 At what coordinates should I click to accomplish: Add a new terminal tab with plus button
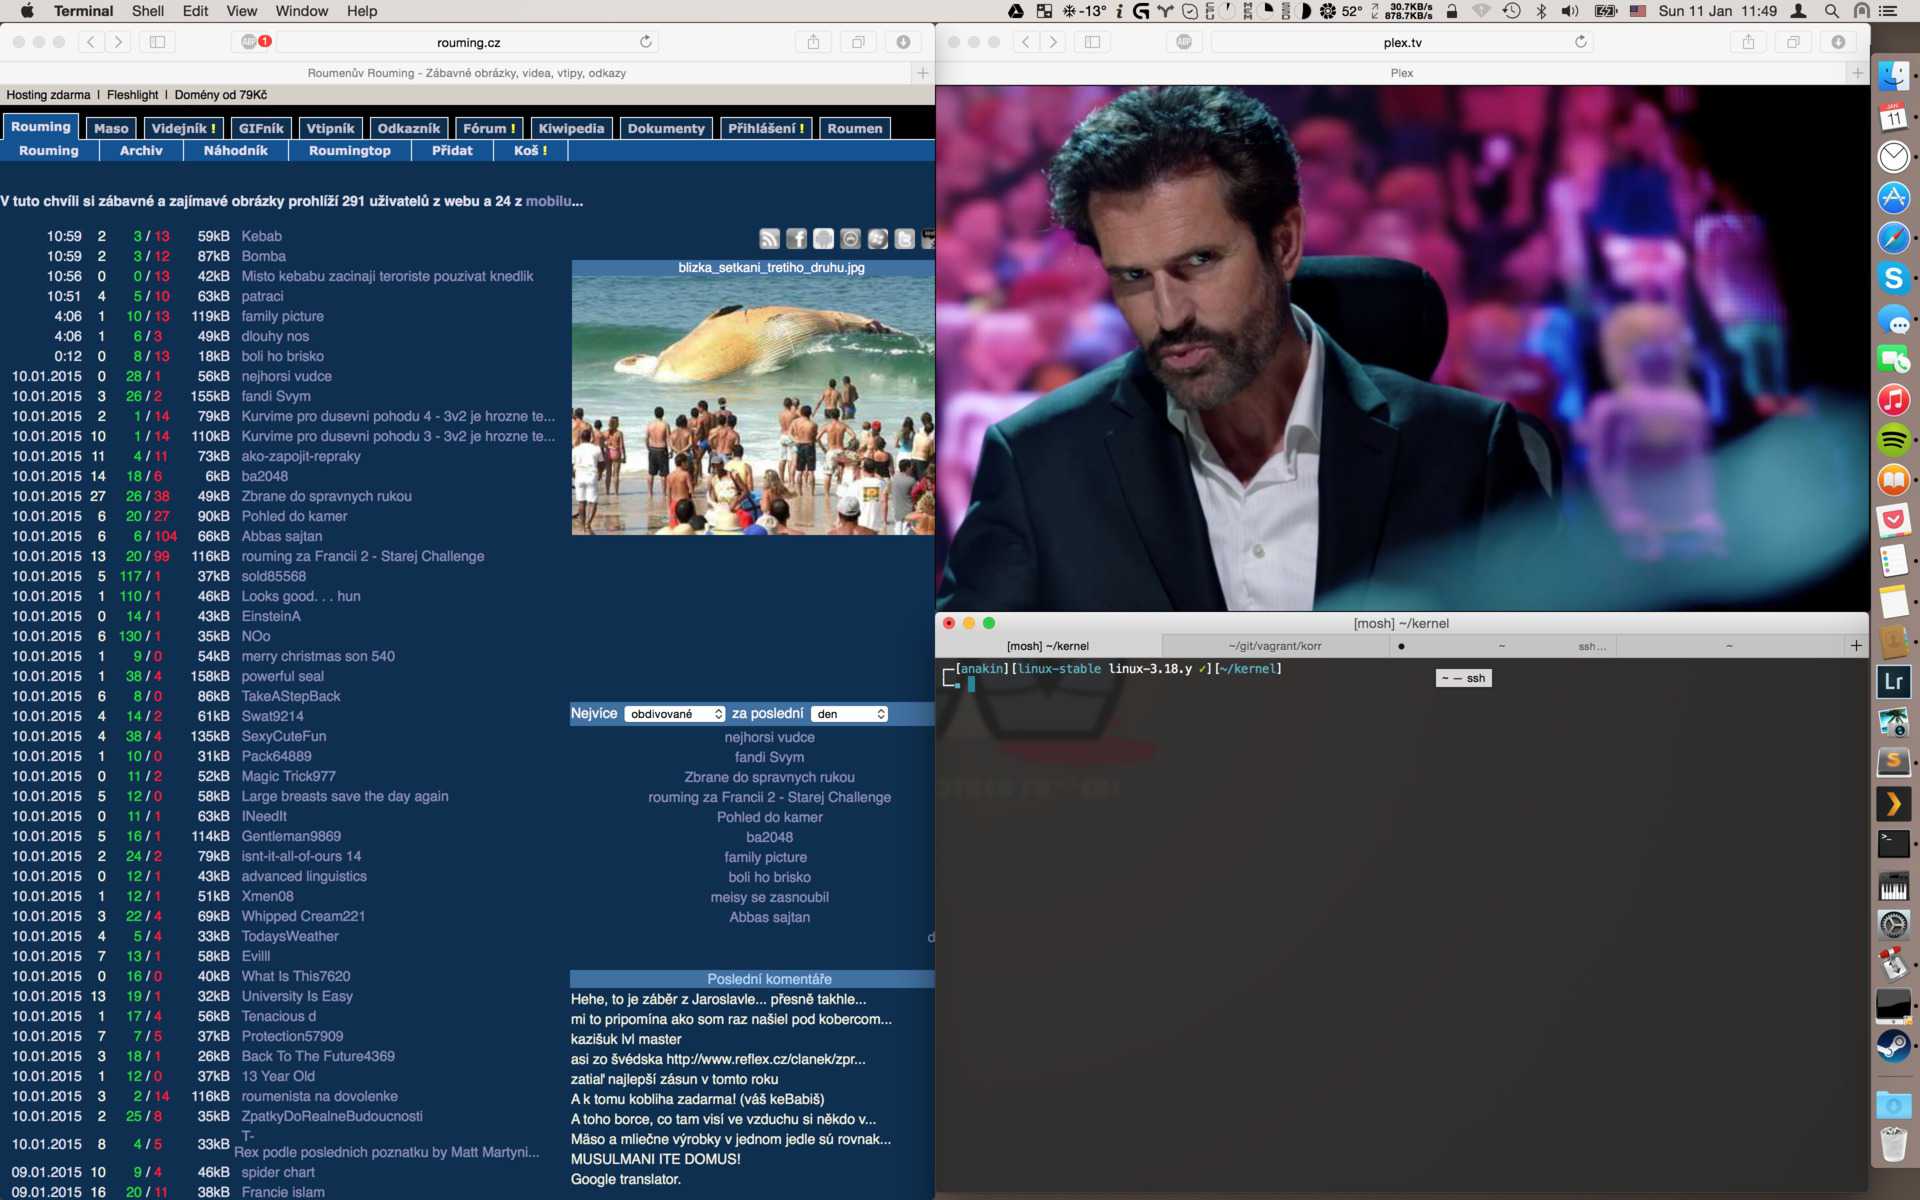click(x=1856, y=646)
